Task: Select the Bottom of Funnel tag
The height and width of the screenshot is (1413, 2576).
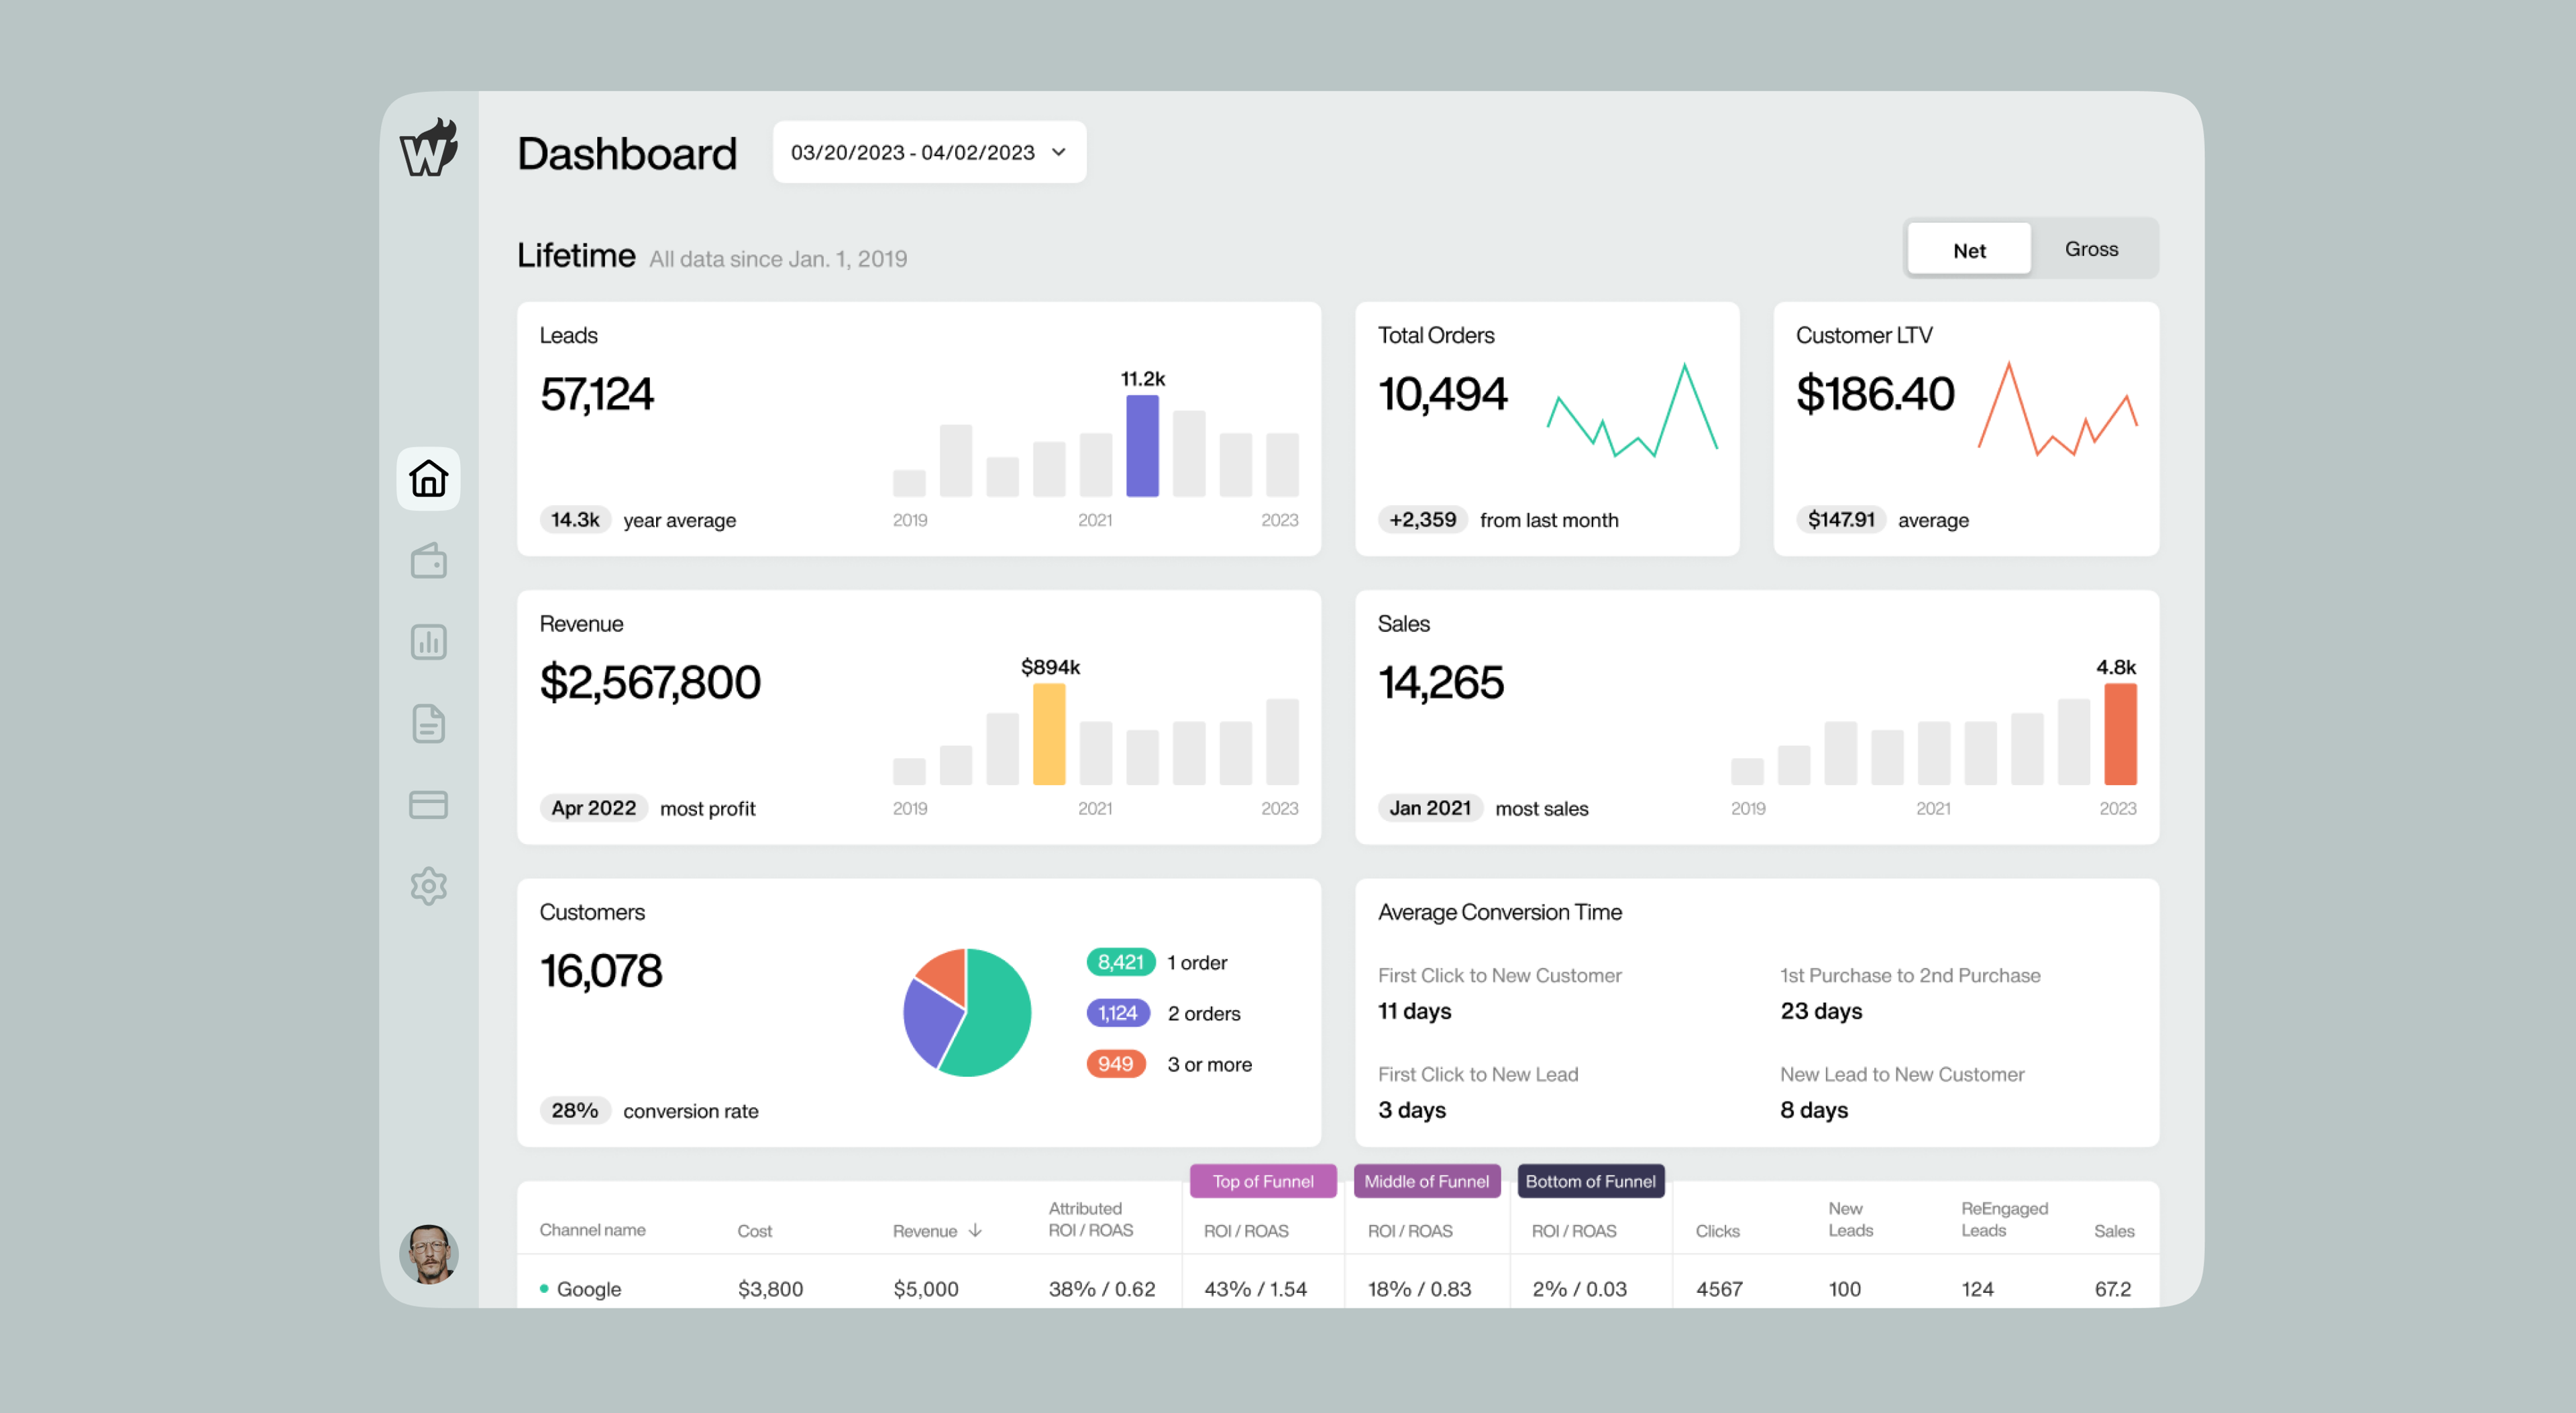Action: point(1591,1181)
